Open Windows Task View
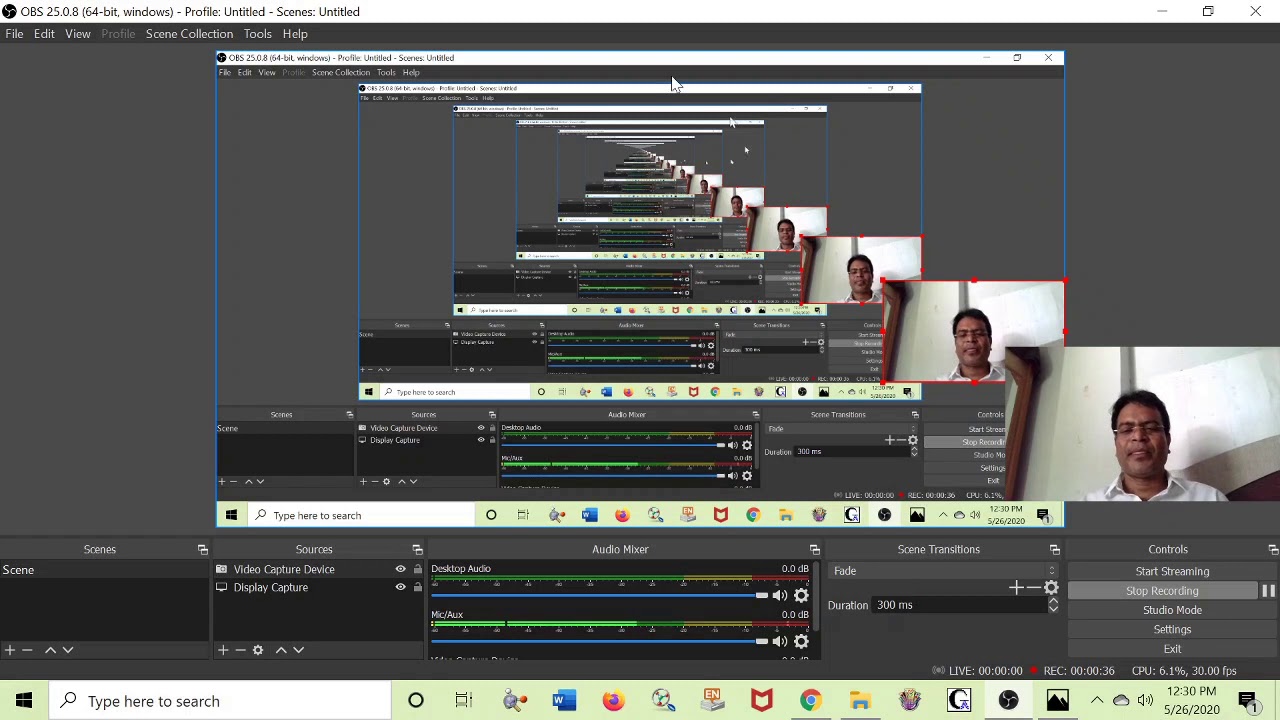This screenshot has height=720, width=1280. click(x=463, y=701)
